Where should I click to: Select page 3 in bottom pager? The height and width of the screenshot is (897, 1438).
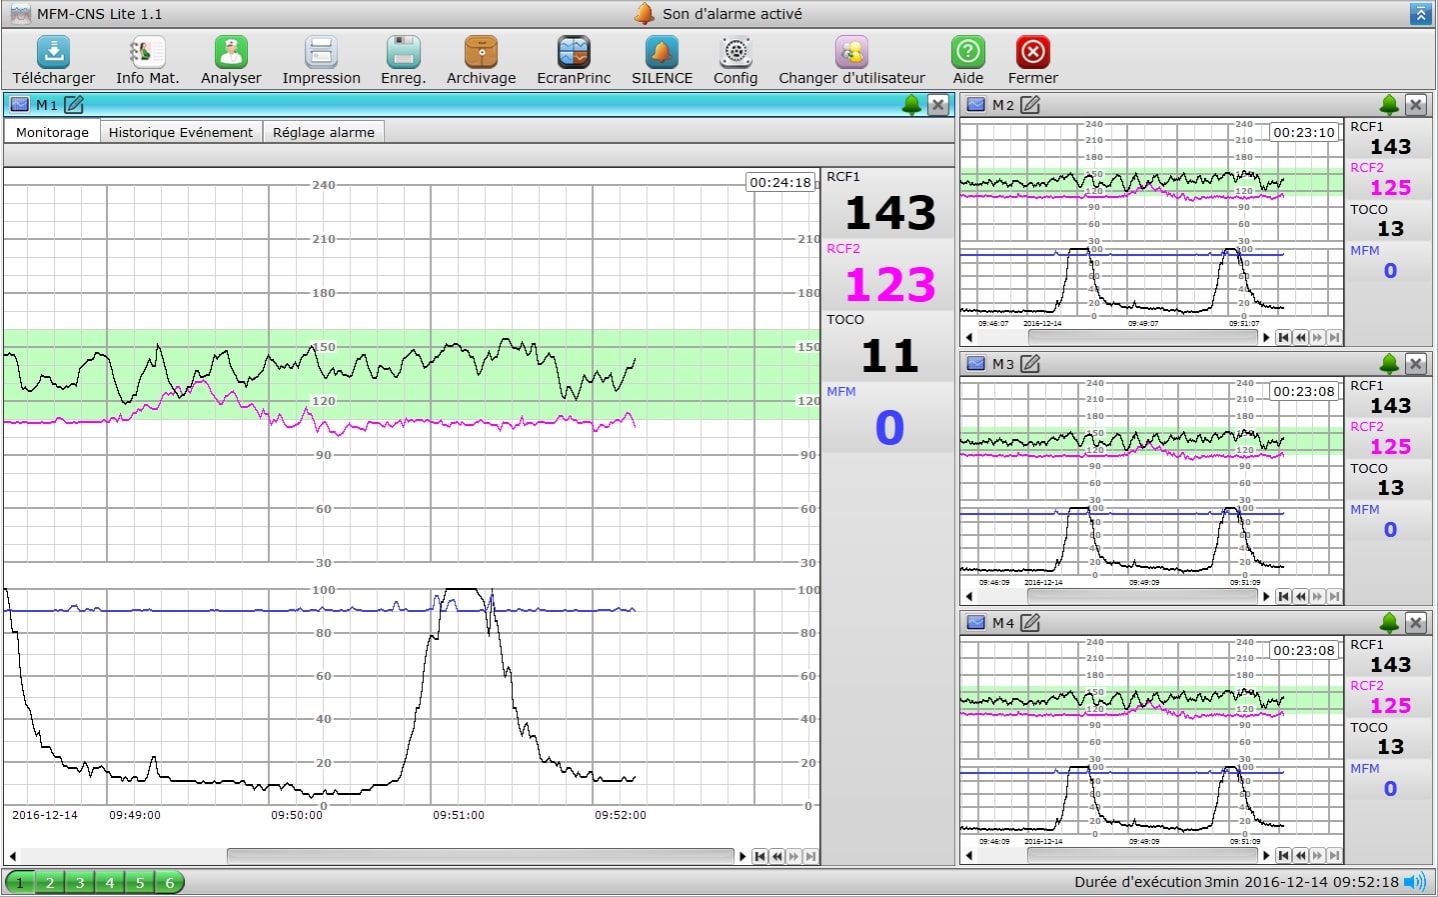click(80, 882)
